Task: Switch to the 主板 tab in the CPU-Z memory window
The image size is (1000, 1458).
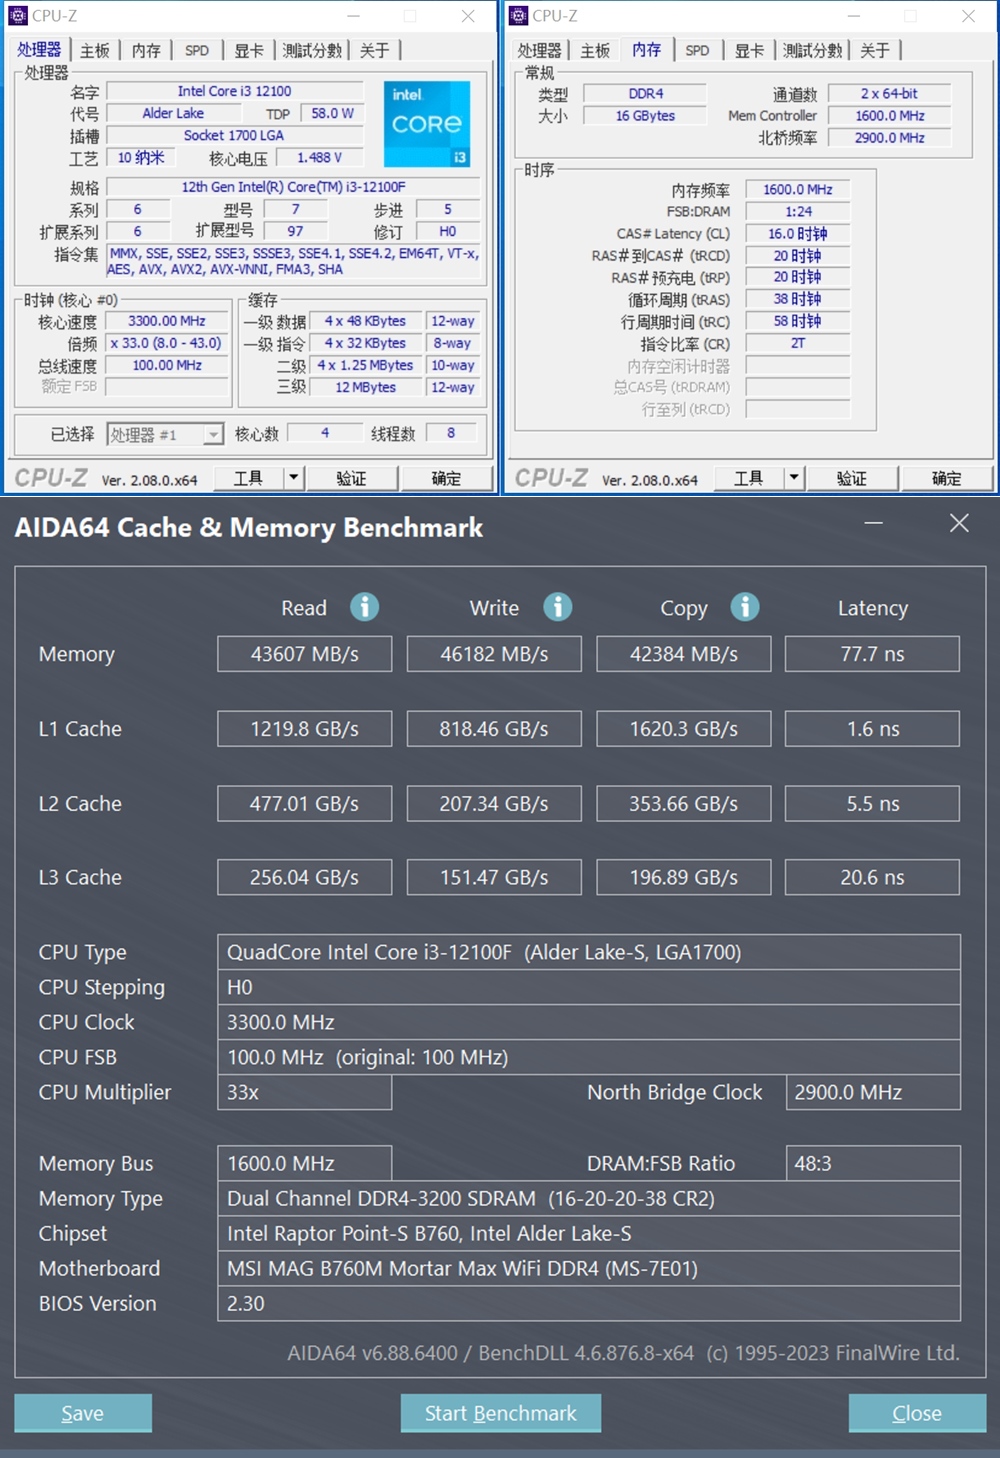Action: point(595,50)
